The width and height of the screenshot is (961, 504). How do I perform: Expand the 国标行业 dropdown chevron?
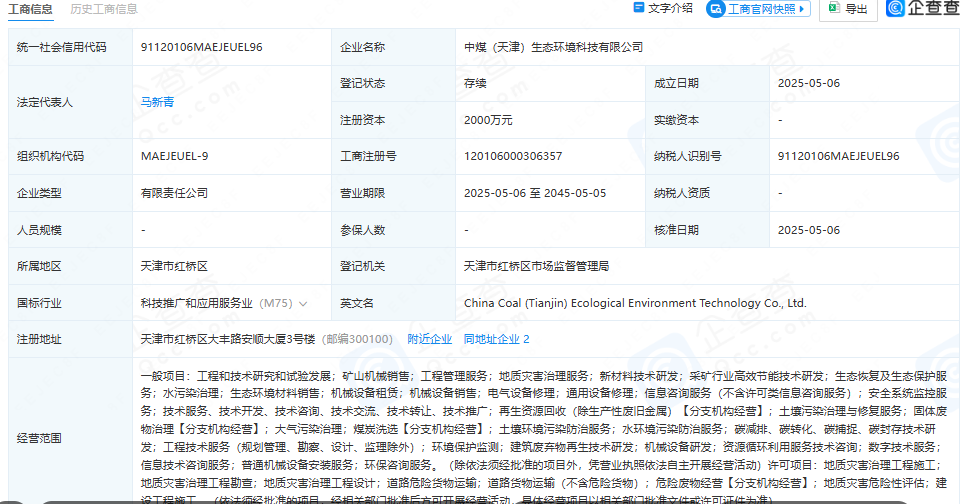click(303, 304)
